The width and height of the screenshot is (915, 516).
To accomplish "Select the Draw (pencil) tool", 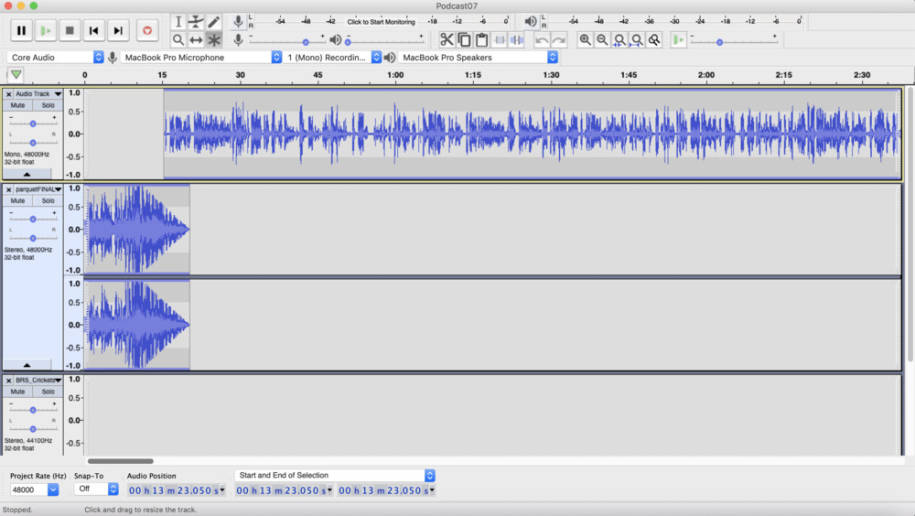I will [x=214, y=22].
